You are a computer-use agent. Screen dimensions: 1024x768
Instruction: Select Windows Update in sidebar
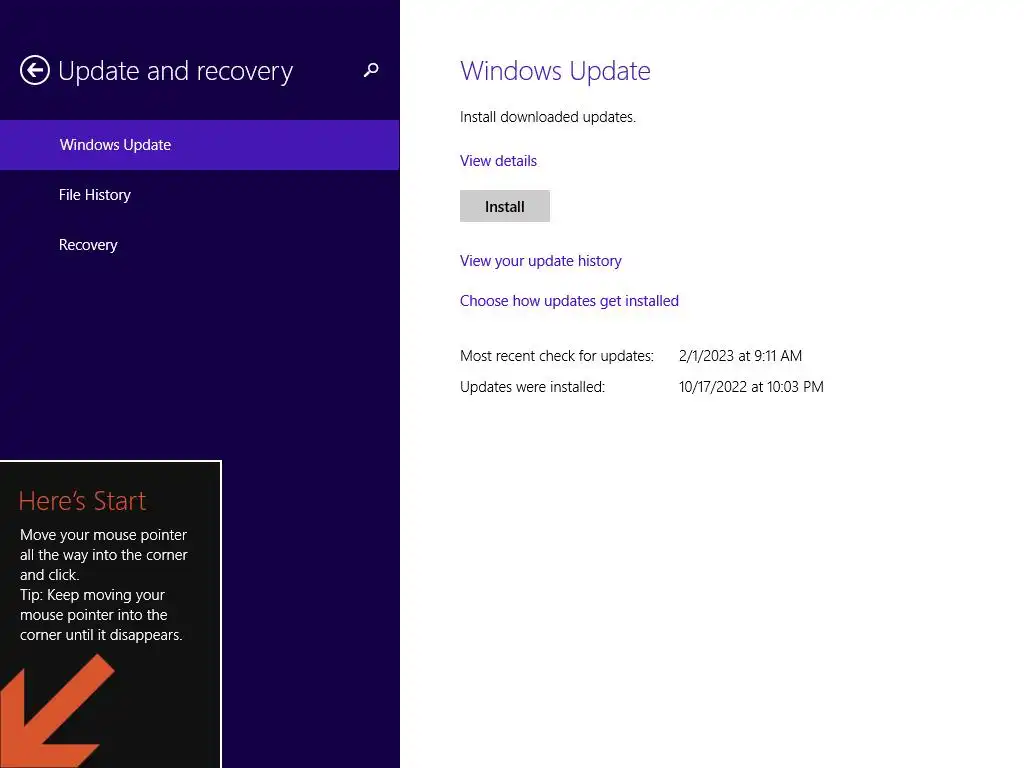(199, 145)
